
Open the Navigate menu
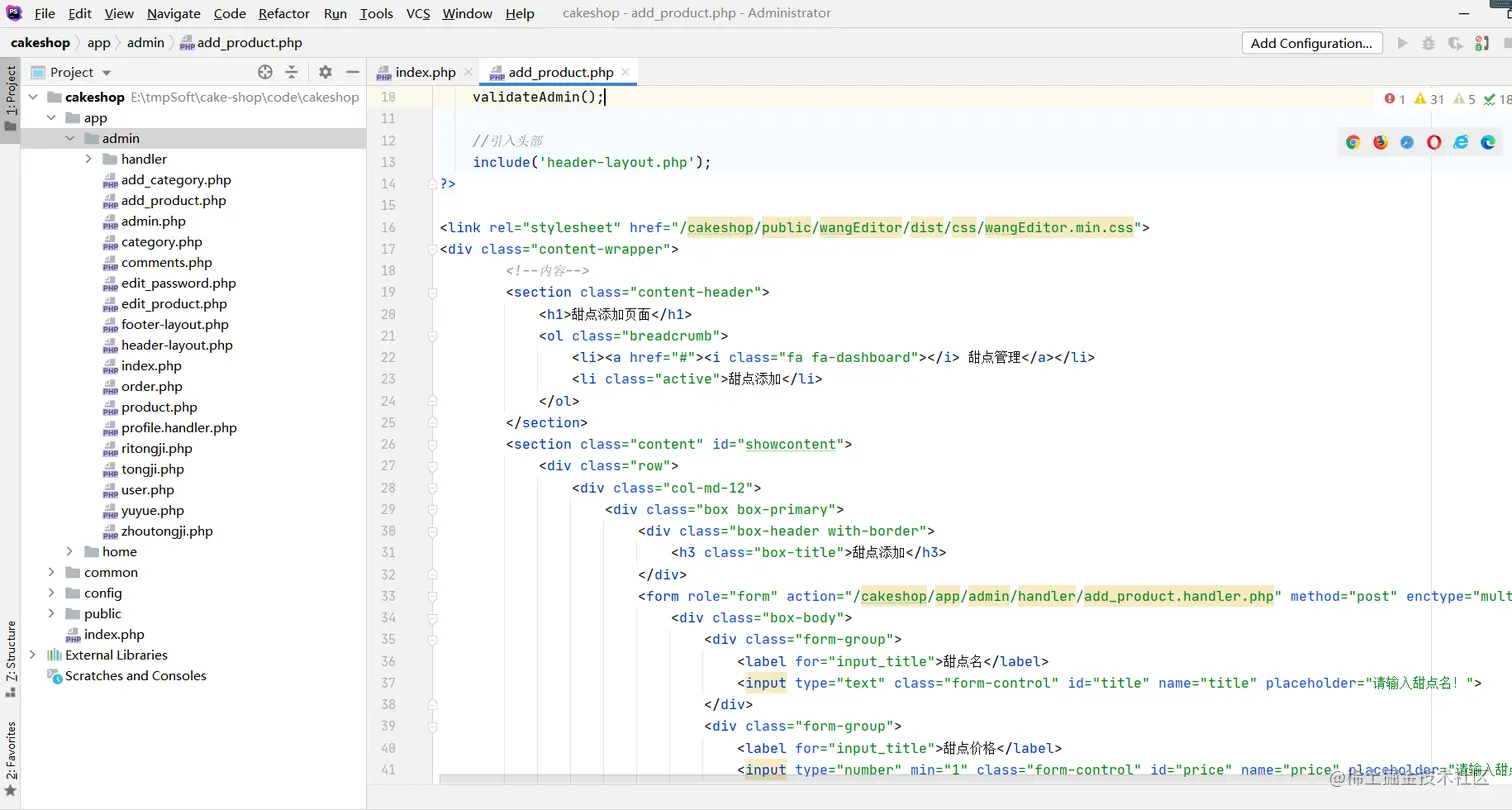click(x=173, y=14)
